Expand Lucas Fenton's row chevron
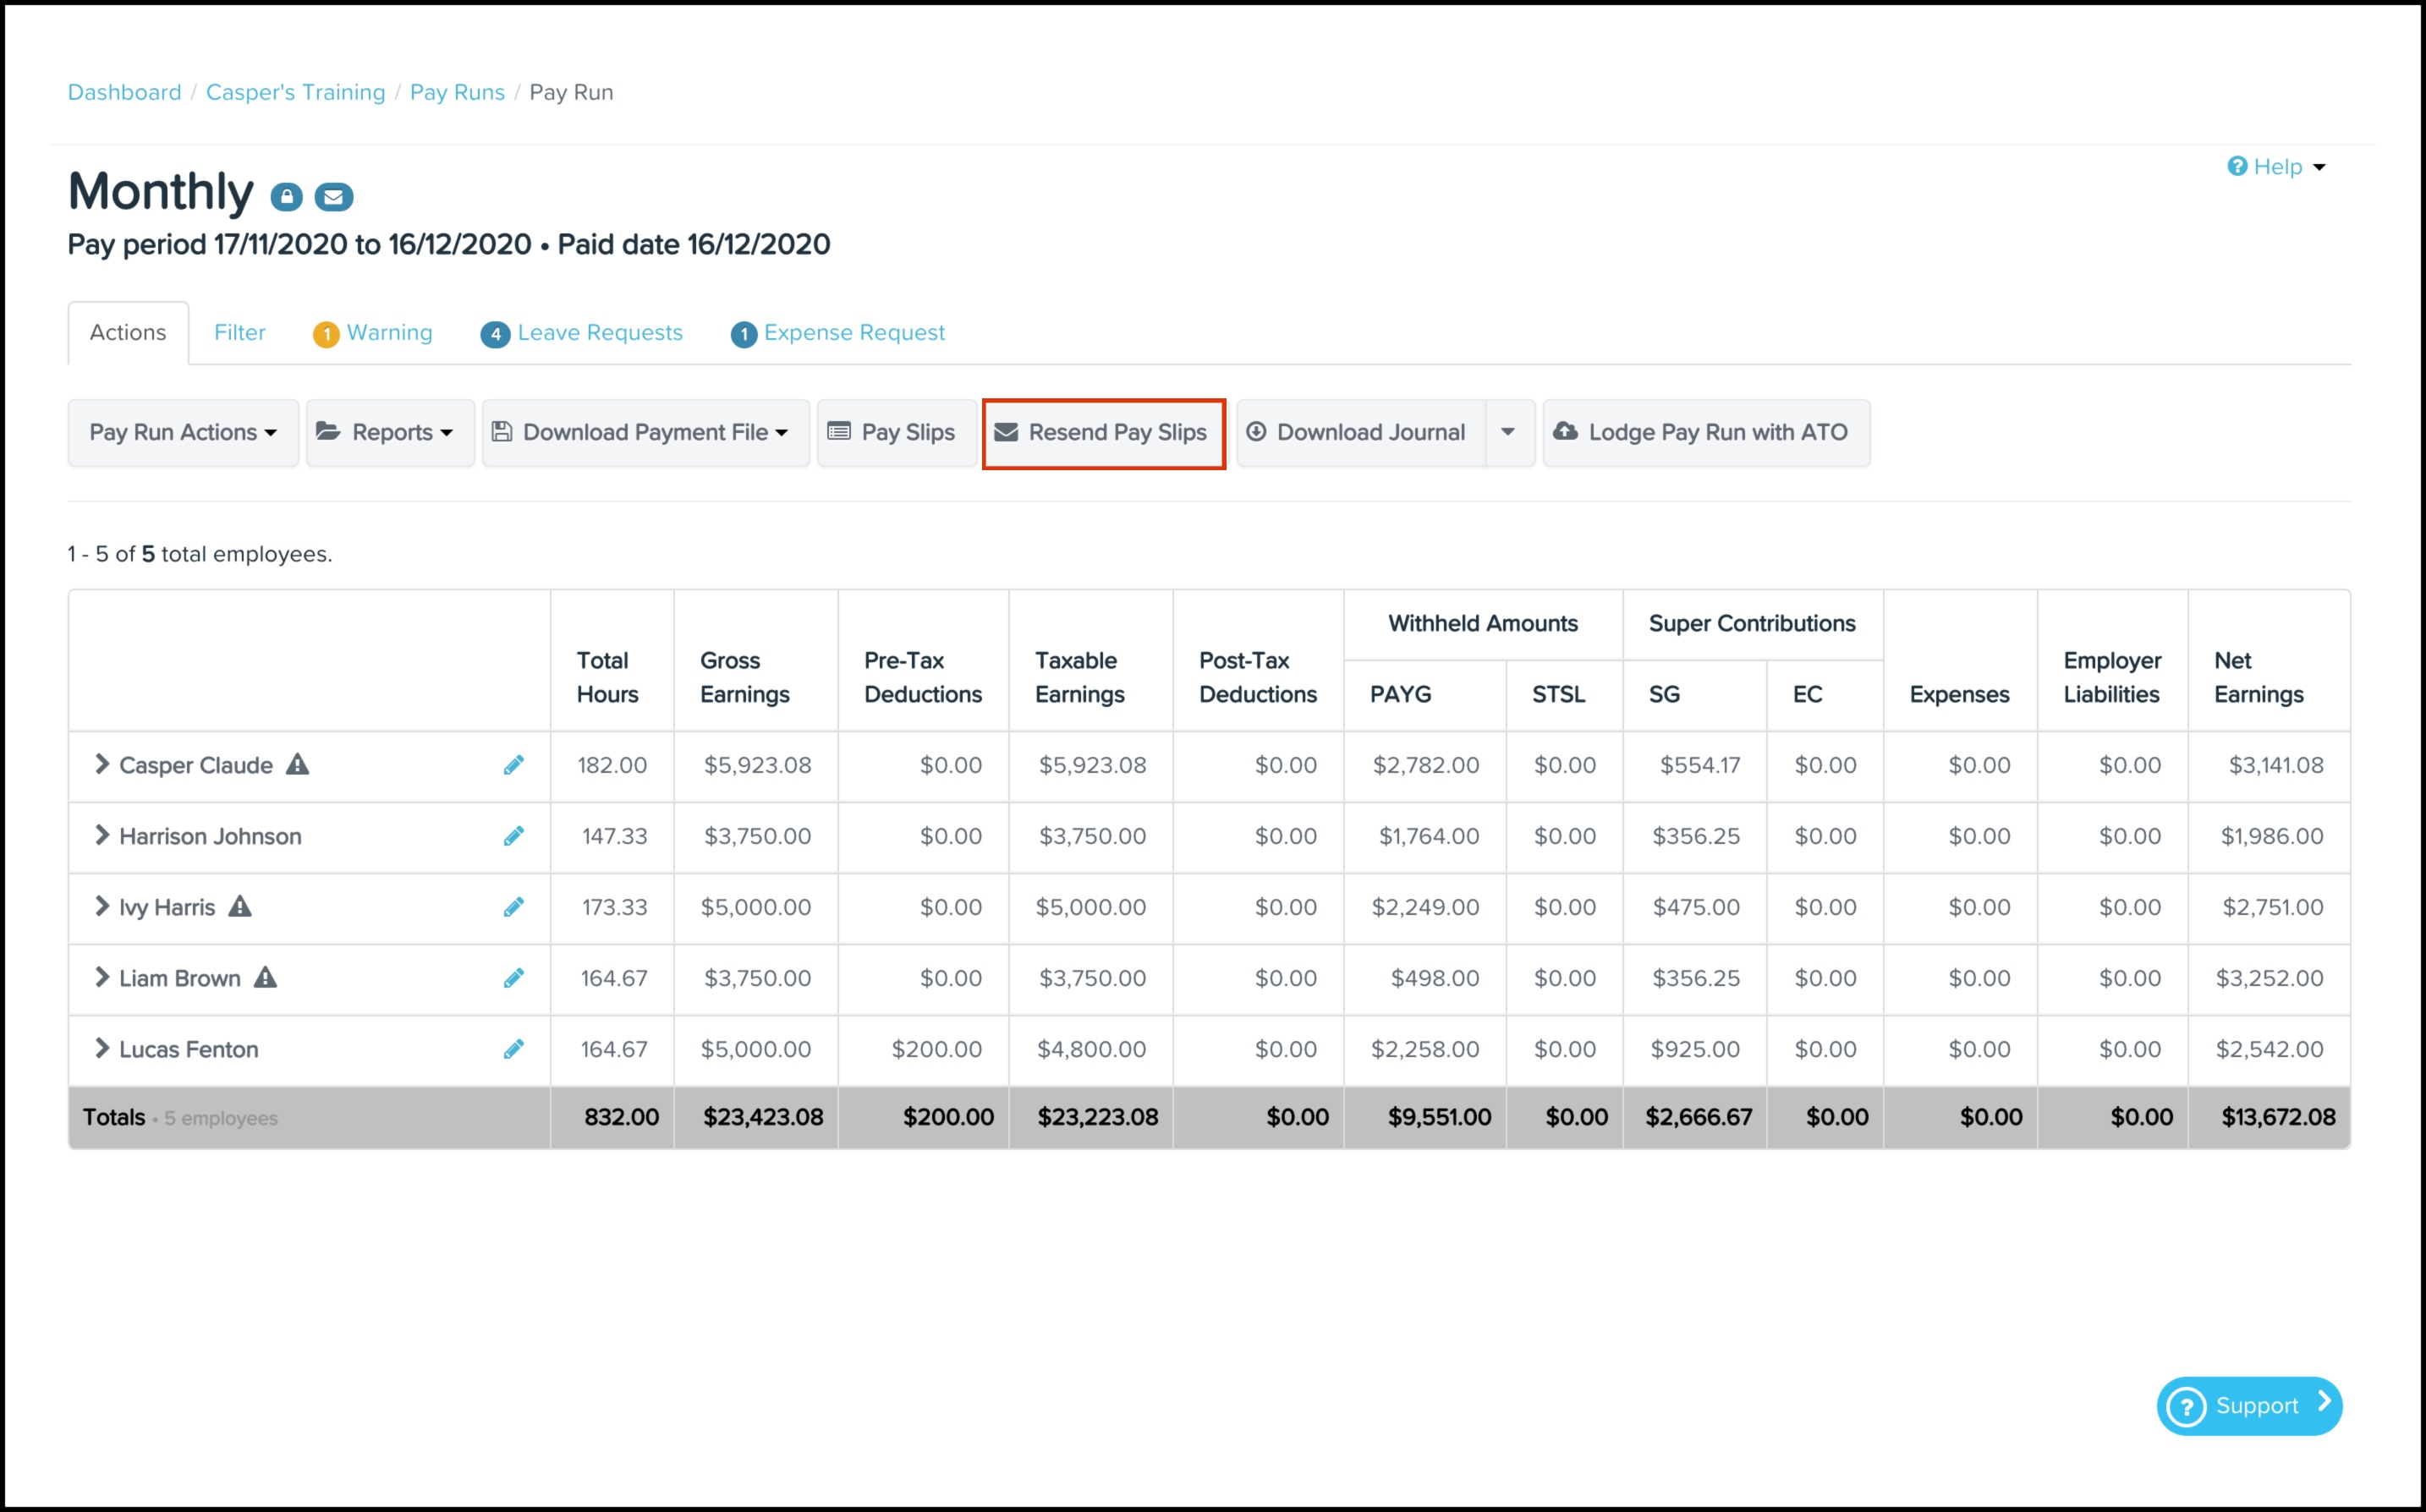 coord(101,1048)
